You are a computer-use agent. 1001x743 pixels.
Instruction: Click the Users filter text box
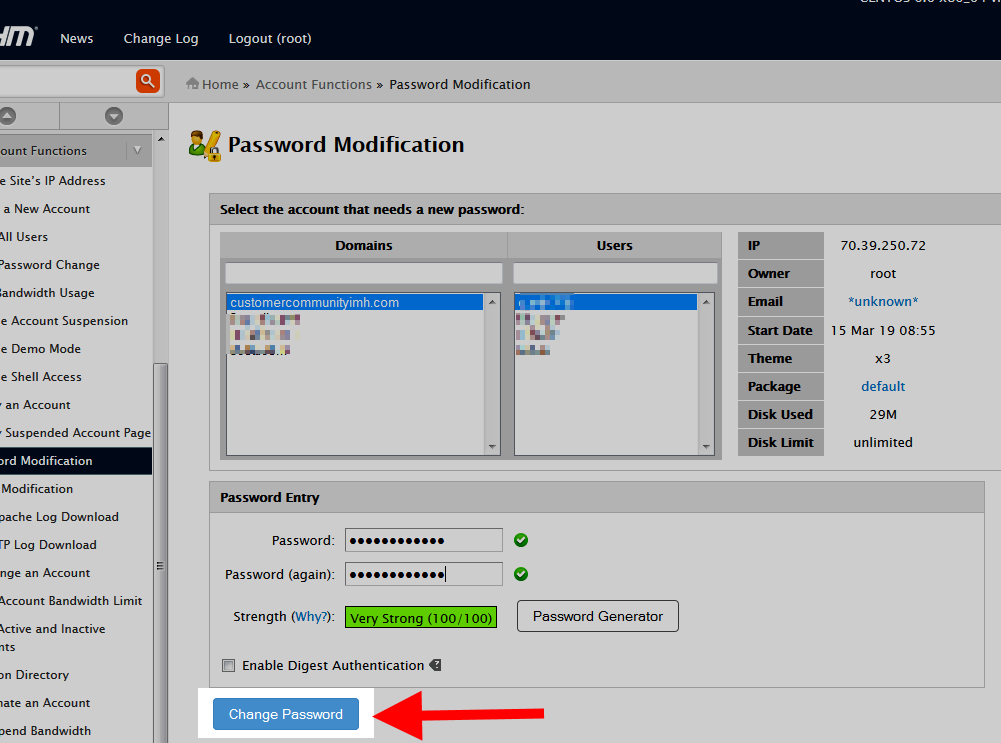click(x=615, y=273)
